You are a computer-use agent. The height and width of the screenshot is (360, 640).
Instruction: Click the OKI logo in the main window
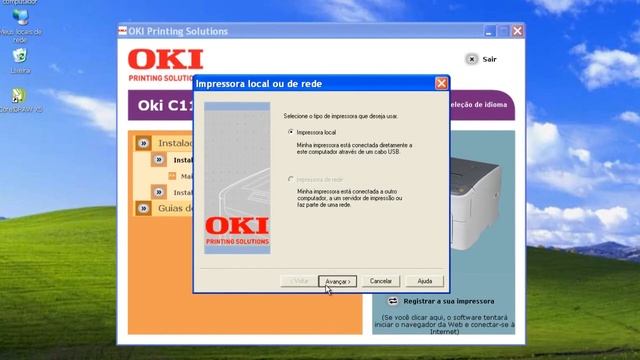click(x=165, y=60)
